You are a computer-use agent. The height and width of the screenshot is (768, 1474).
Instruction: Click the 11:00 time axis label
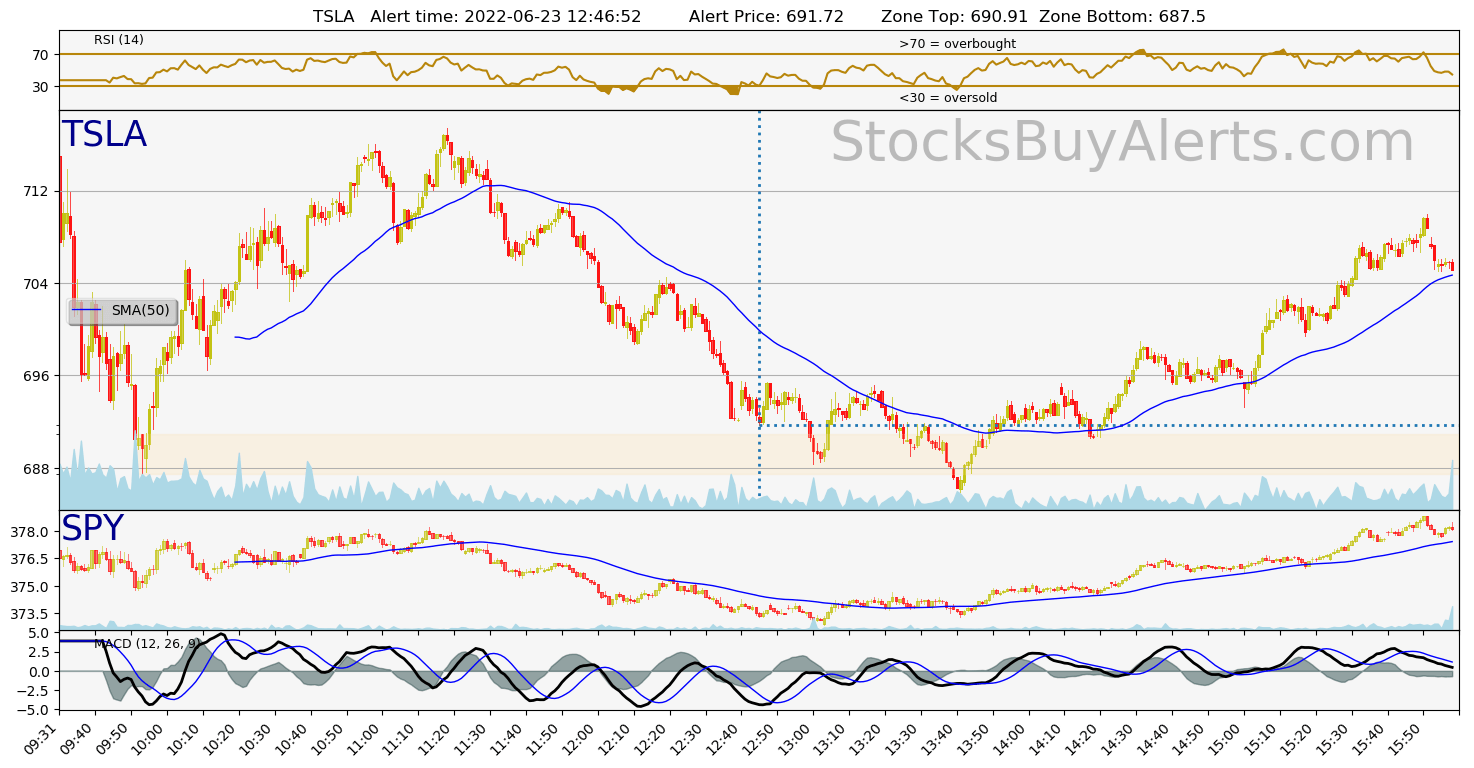click(364, 738)
